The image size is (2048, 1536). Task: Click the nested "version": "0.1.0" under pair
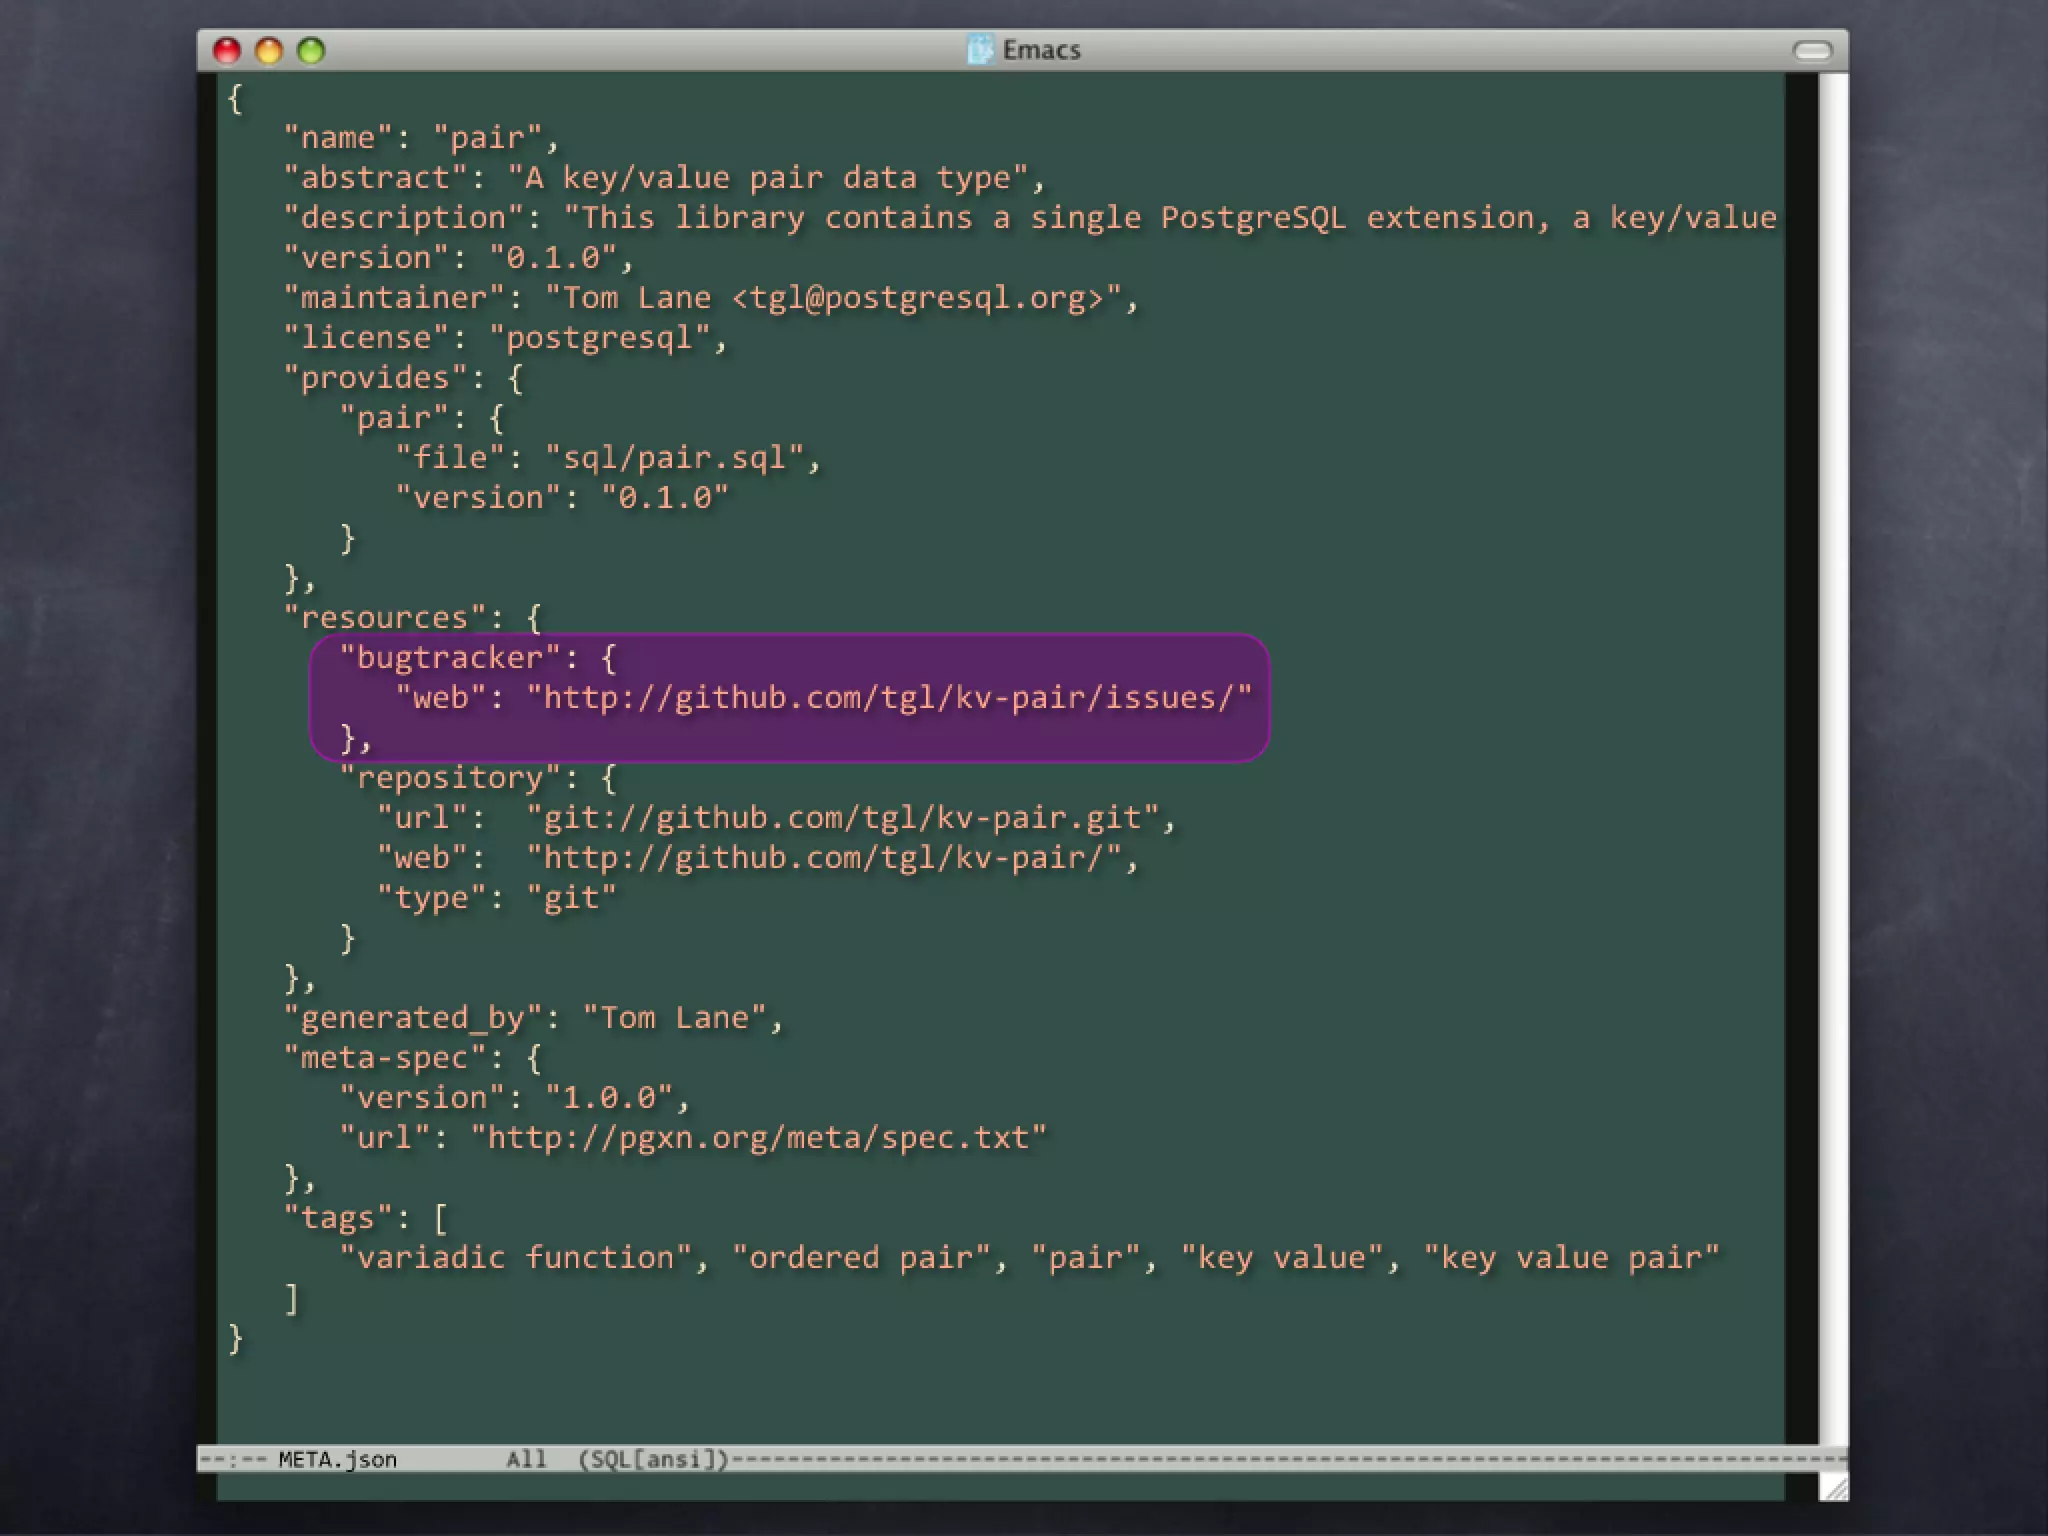click(x=562, y=498)
